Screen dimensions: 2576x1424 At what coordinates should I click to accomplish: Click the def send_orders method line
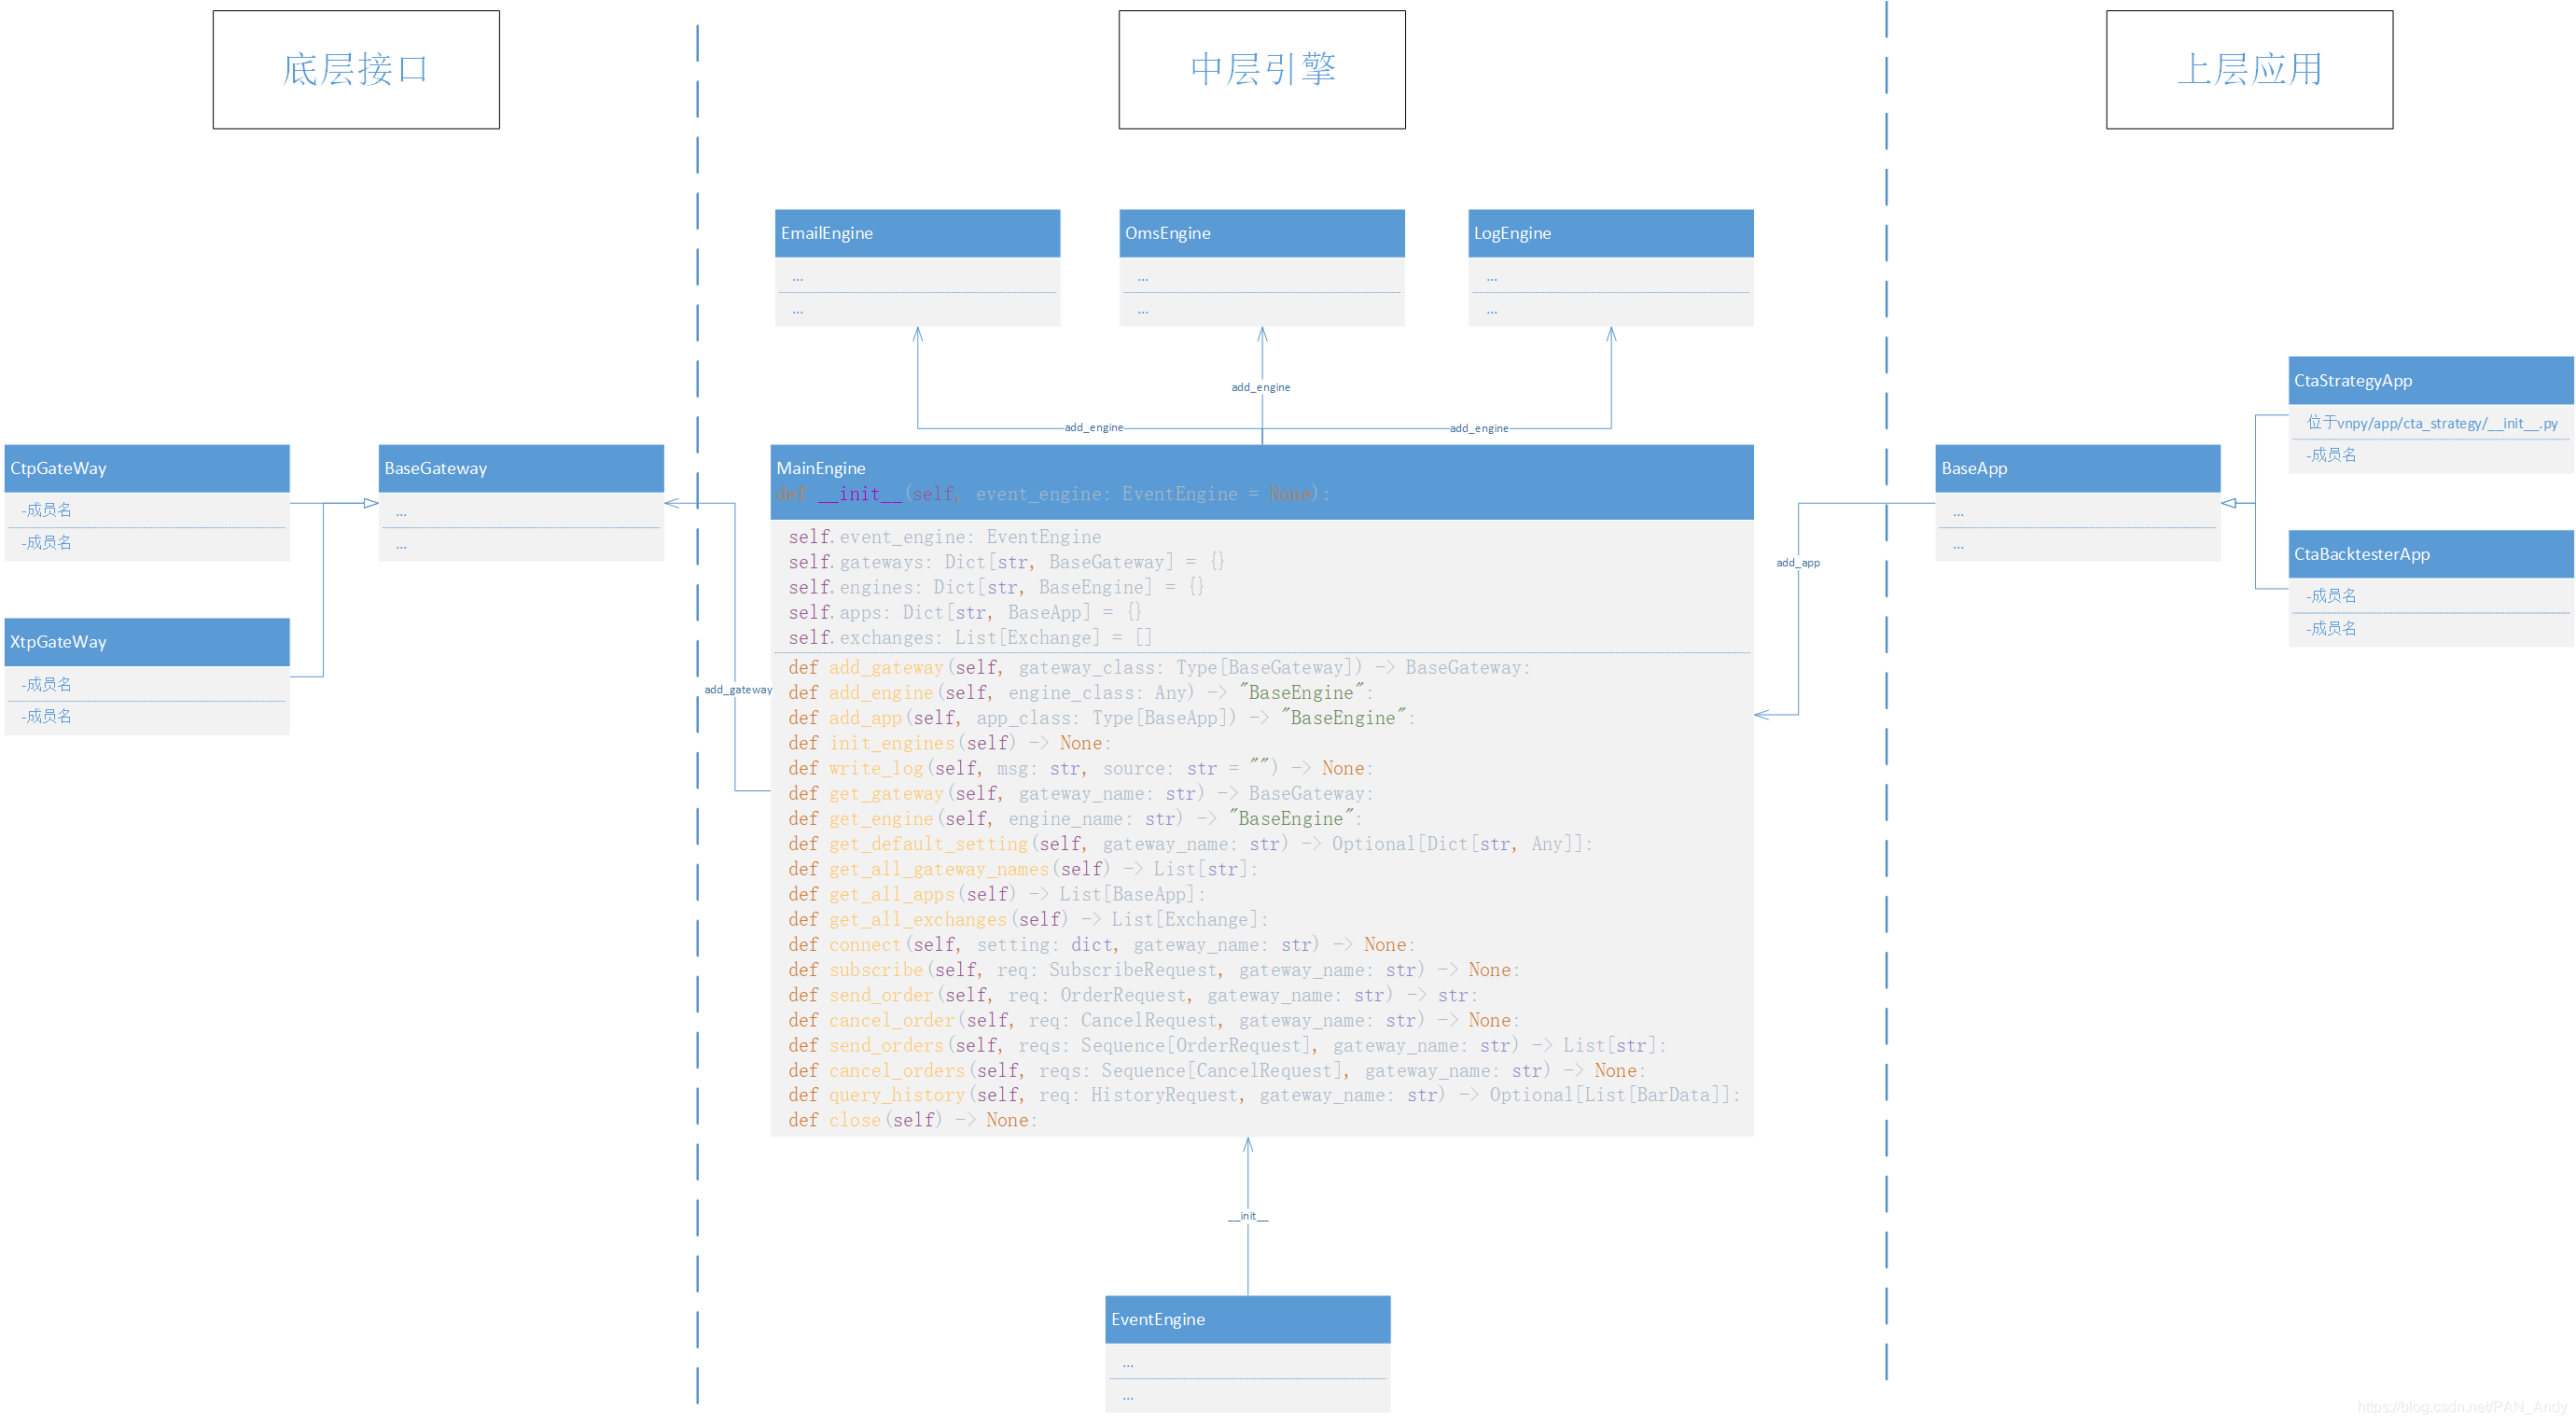pyautogui.click(x=1227, y=1045)
